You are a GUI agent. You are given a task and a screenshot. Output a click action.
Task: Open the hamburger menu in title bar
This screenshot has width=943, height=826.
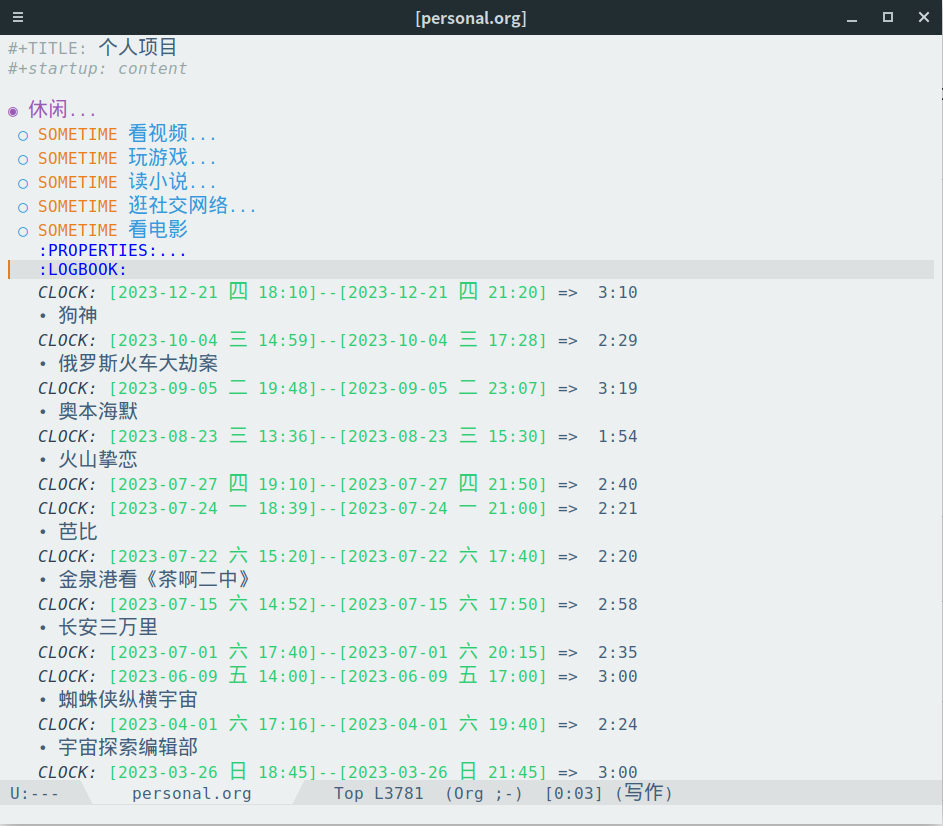(18, 17)
